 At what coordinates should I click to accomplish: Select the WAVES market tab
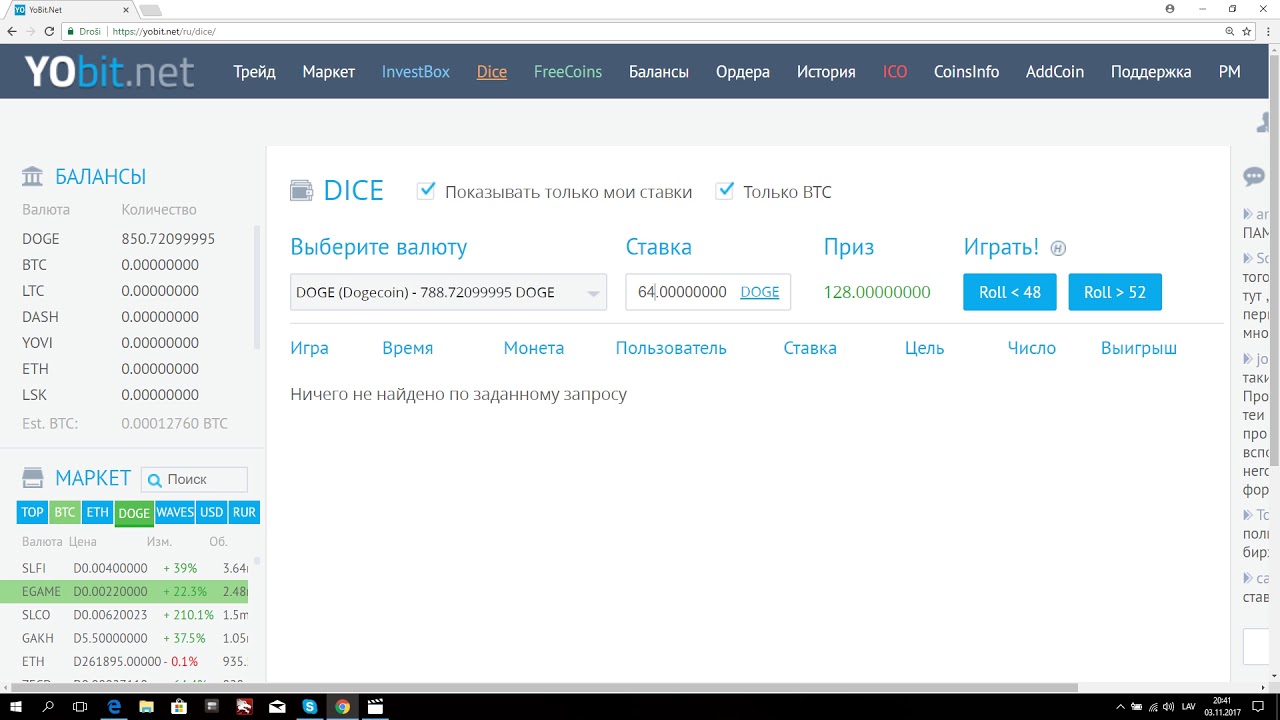pos(175,512)
